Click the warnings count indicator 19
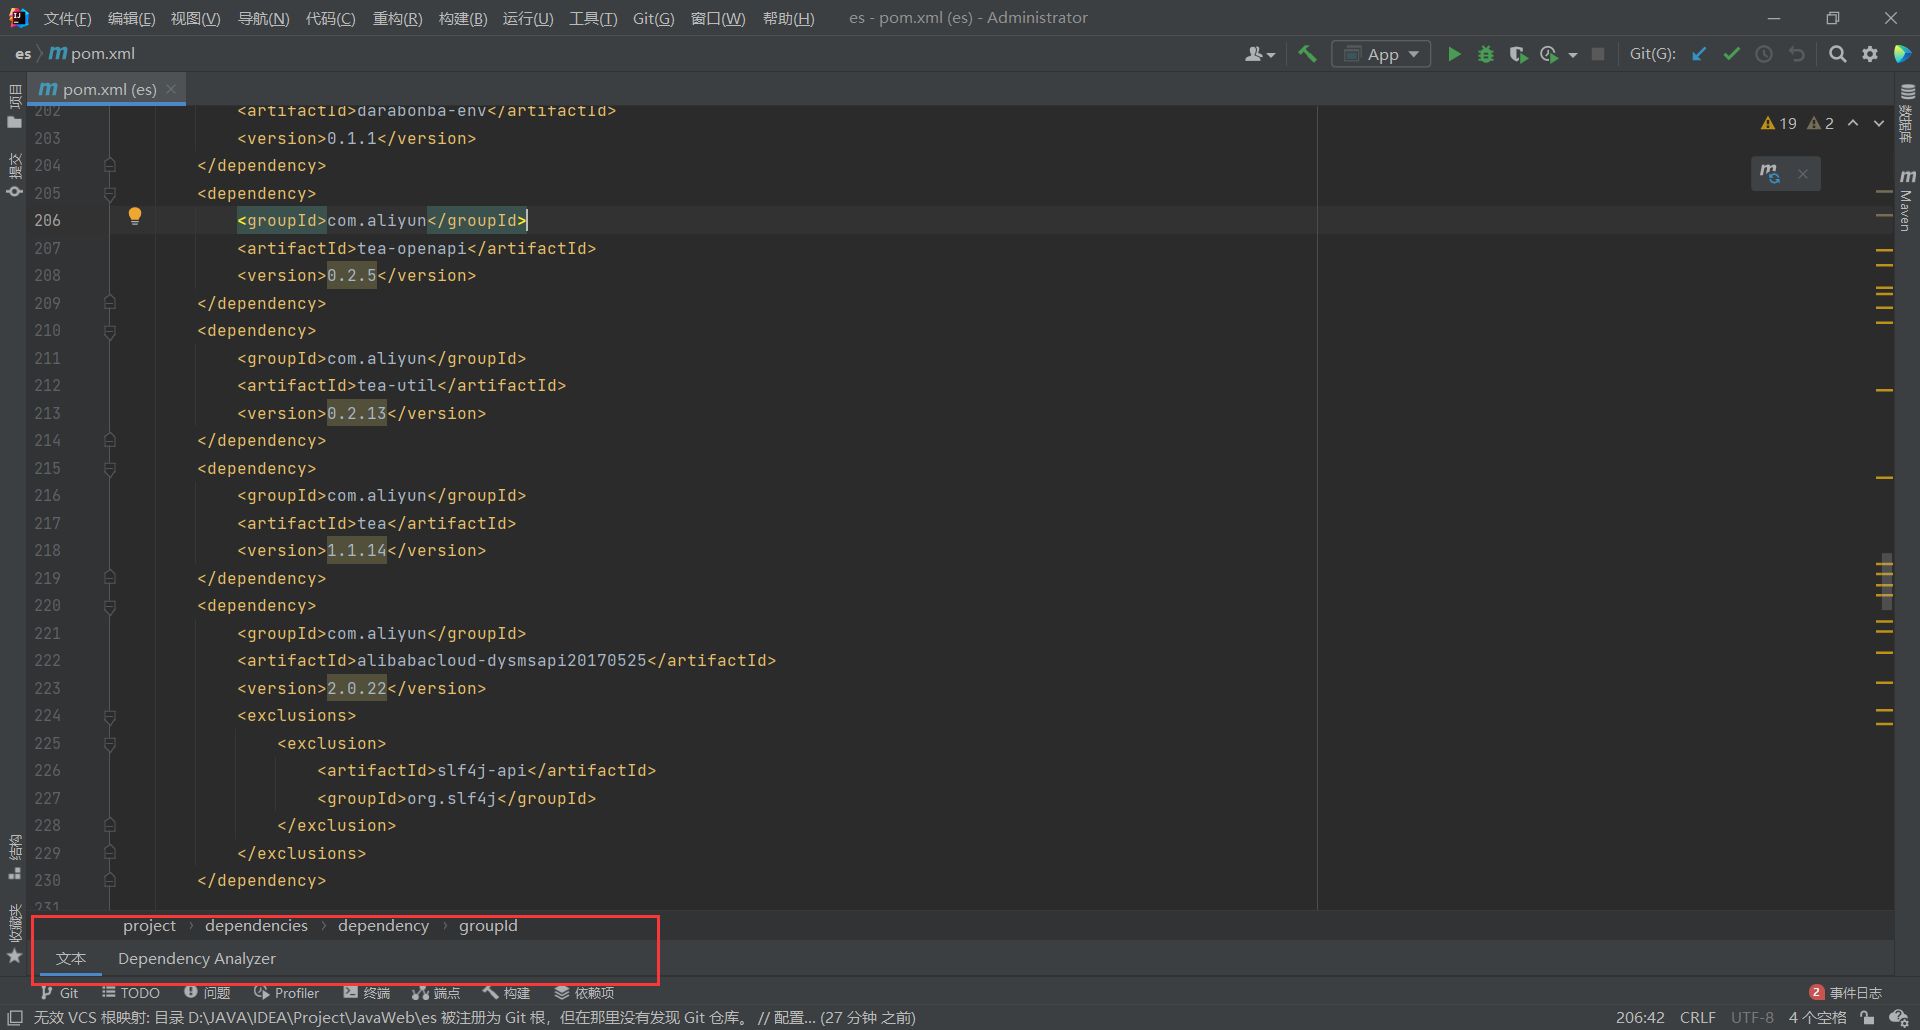 point(1779,123)
